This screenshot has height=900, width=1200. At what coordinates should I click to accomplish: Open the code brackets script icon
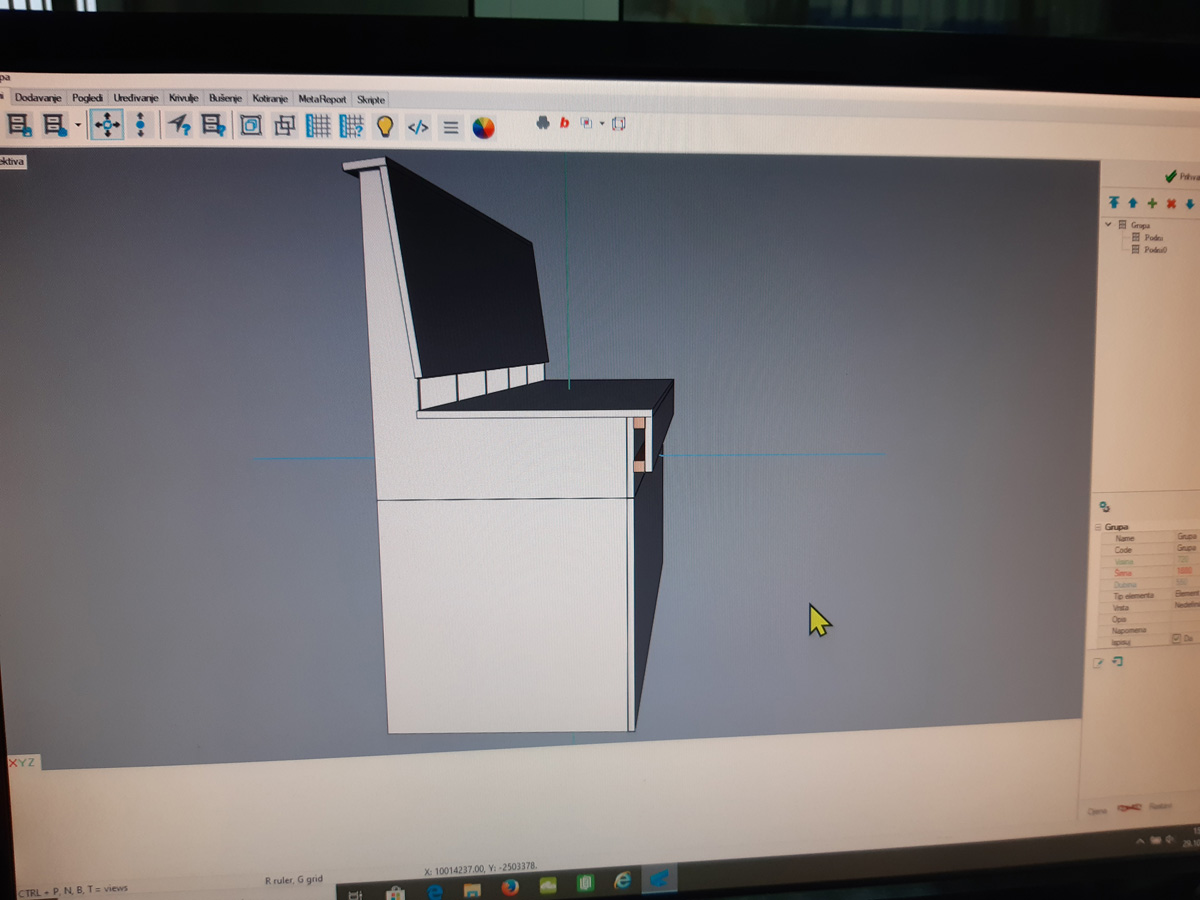point(419,127)
